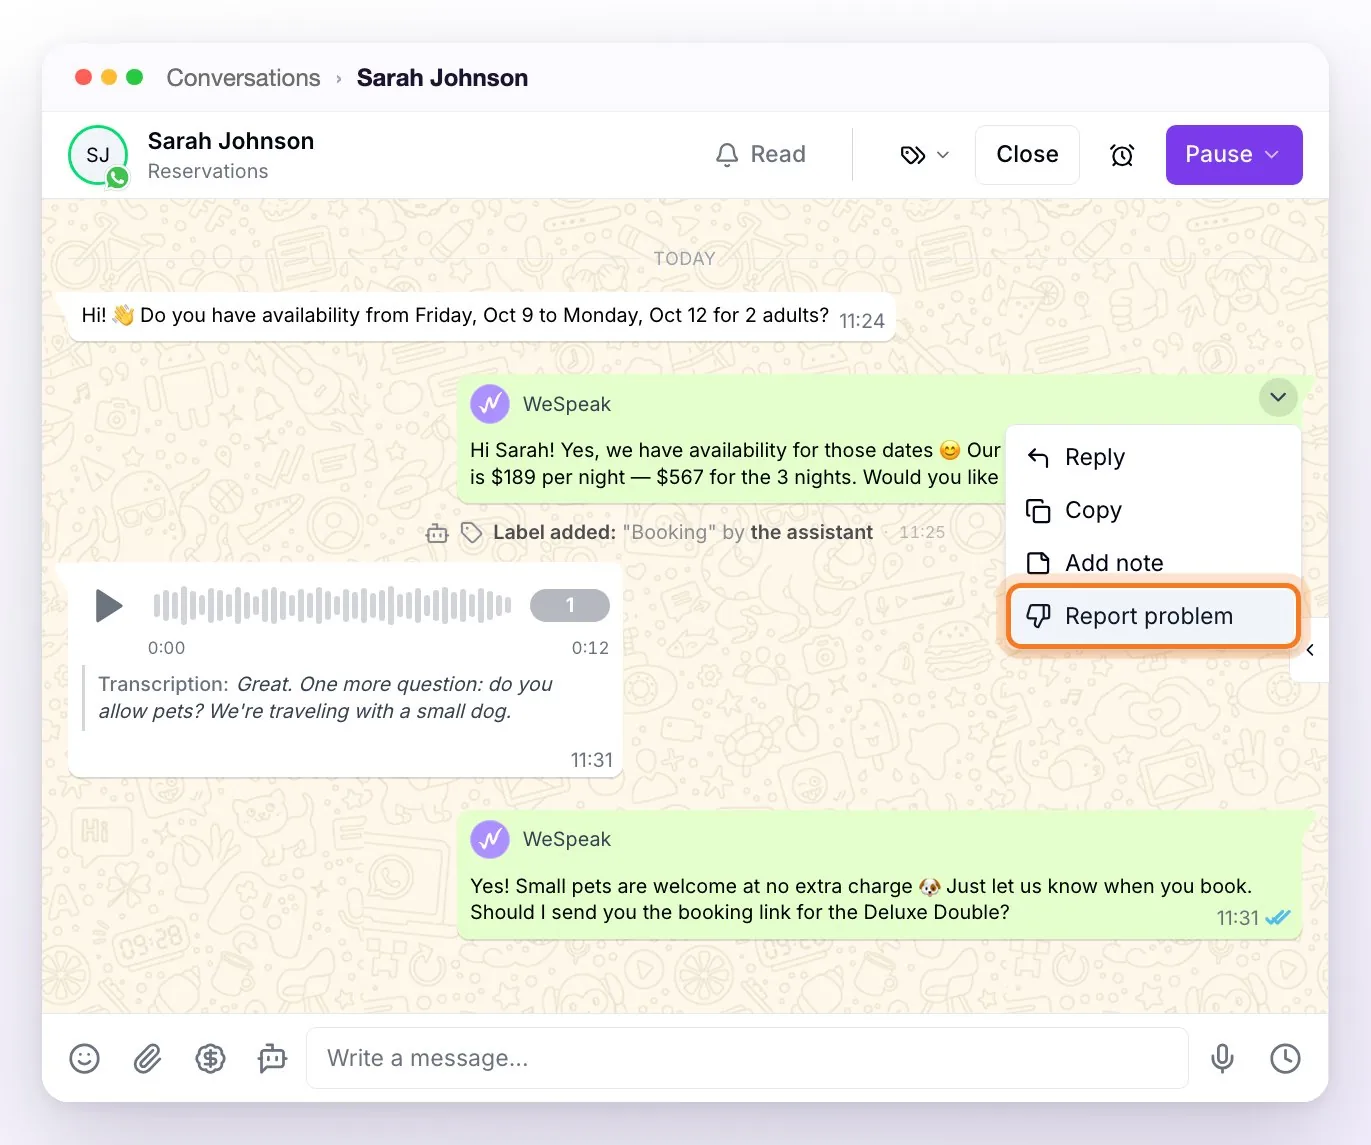
Task: Select Copy in the message menu
Action: pos(1153,510)
